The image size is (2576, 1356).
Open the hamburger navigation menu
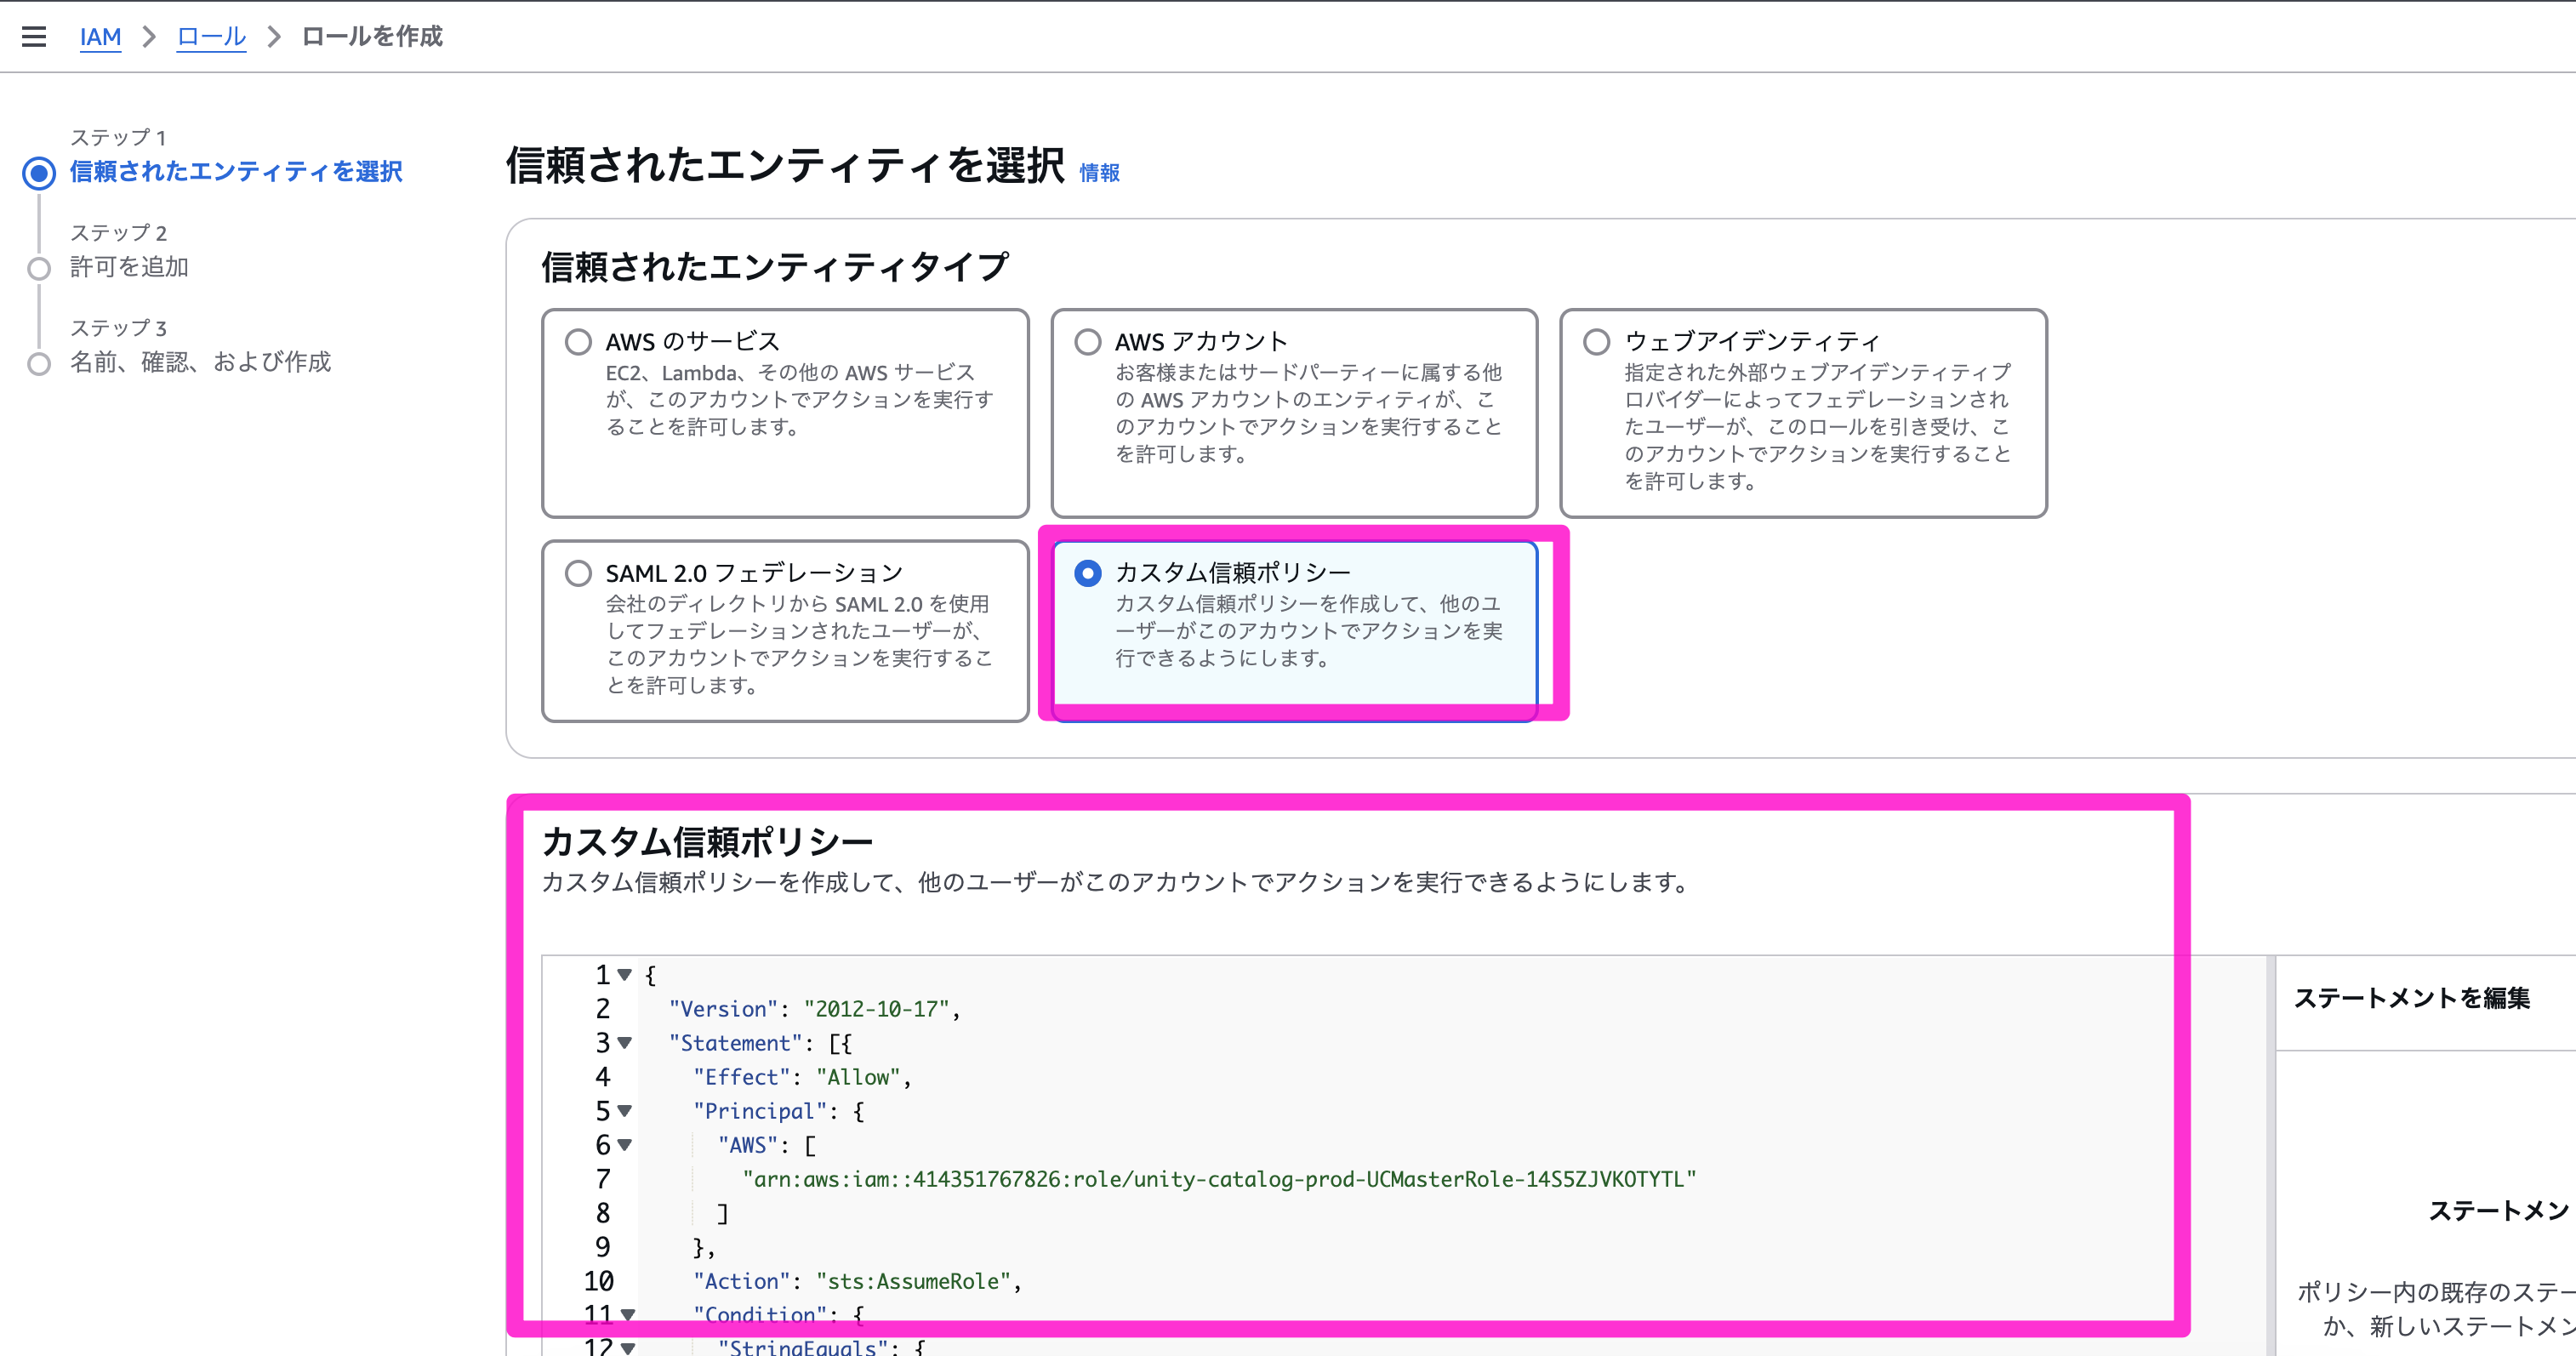click(x=34, y=37)
